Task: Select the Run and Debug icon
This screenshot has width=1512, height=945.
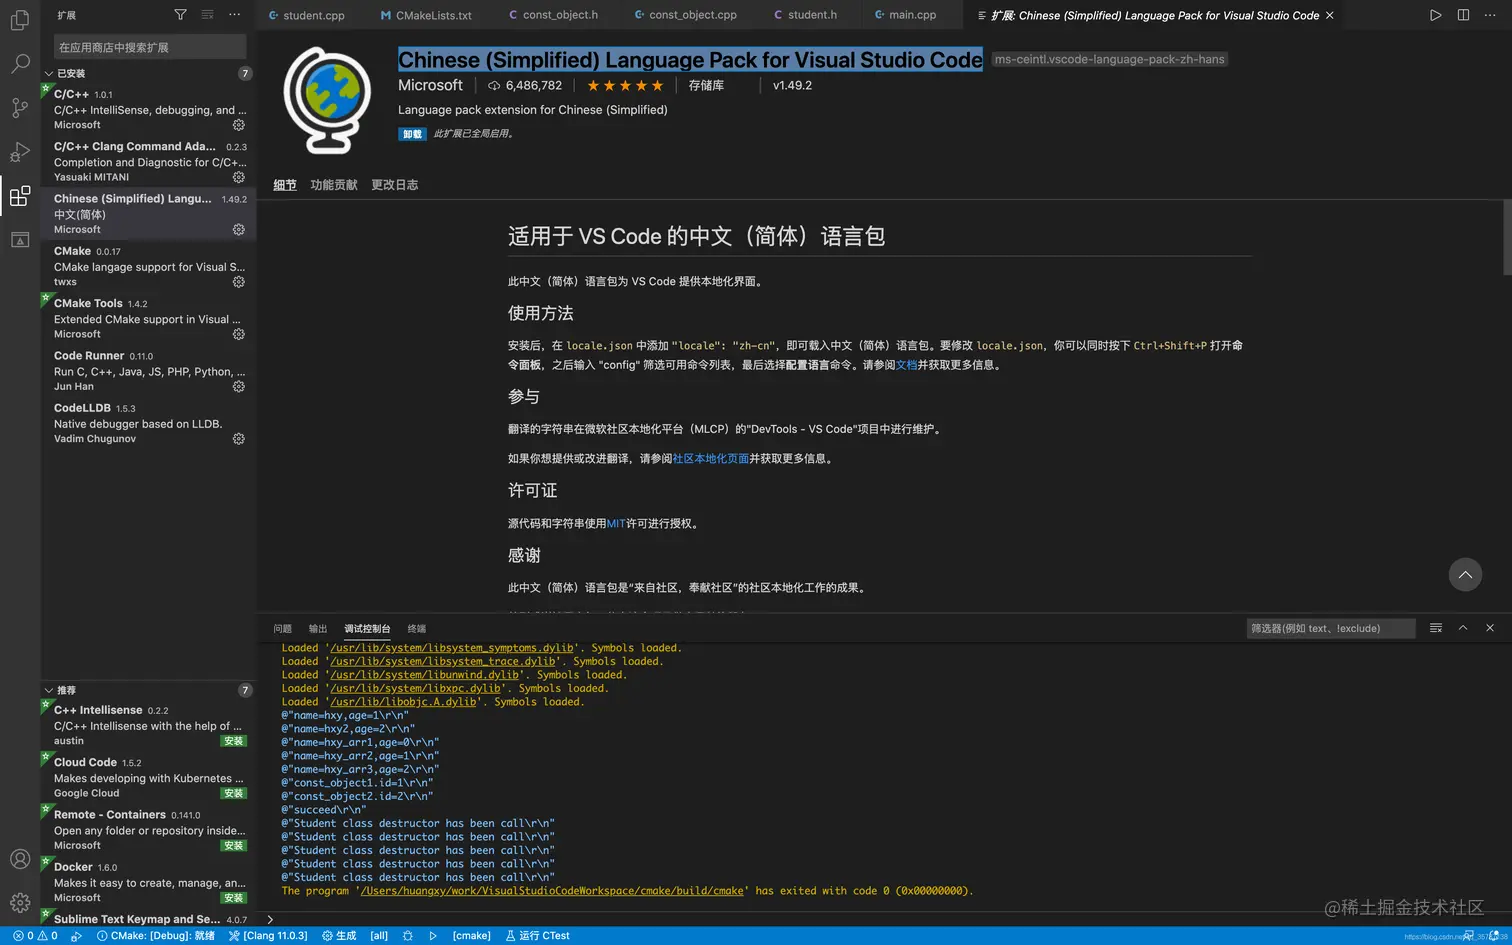Action: click(20, 152)
